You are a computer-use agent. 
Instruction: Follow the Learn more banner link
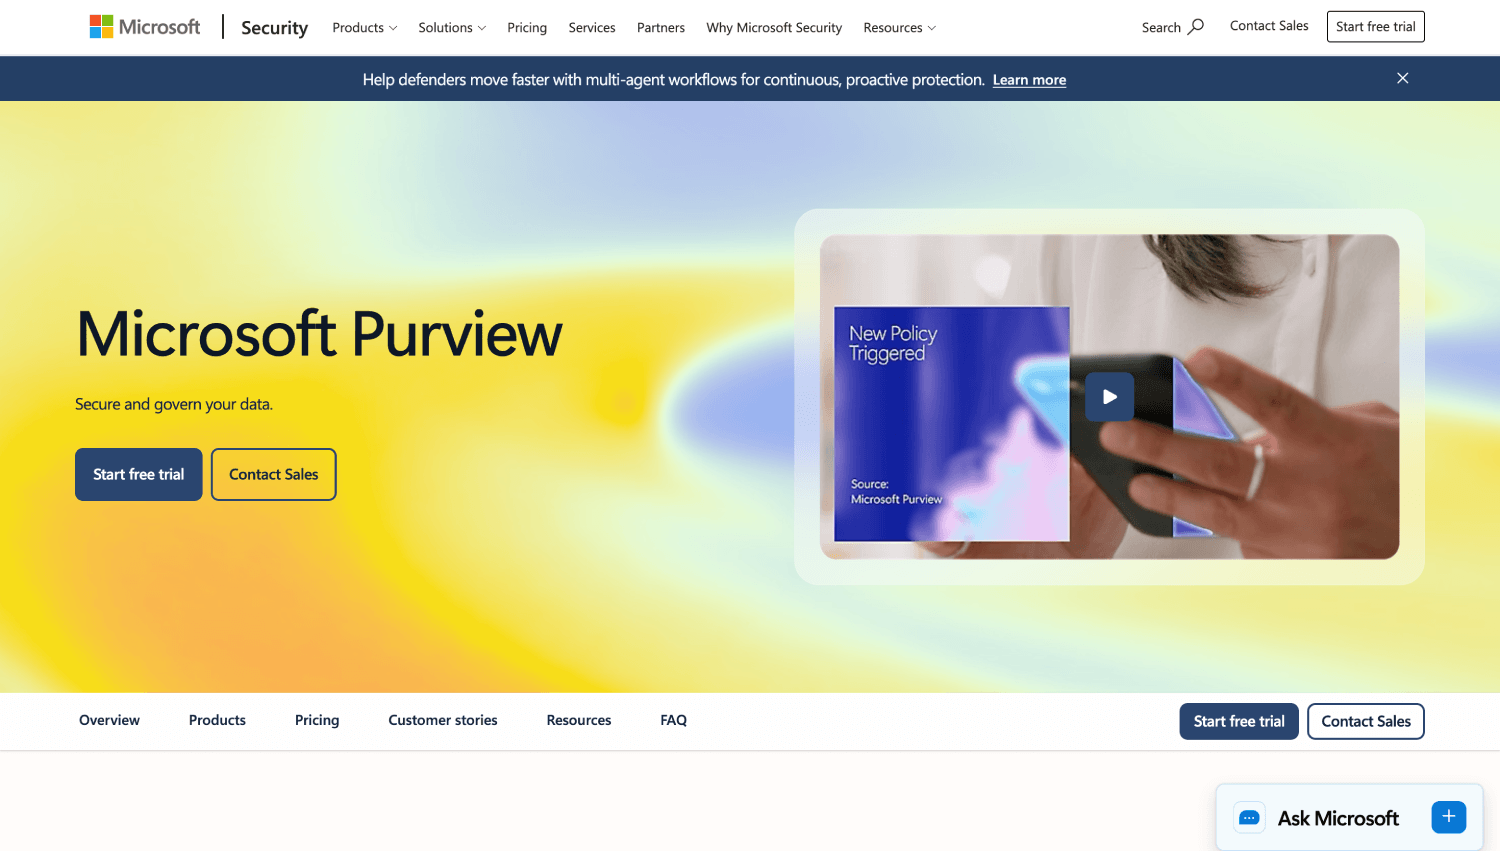tap(1029, 80)
